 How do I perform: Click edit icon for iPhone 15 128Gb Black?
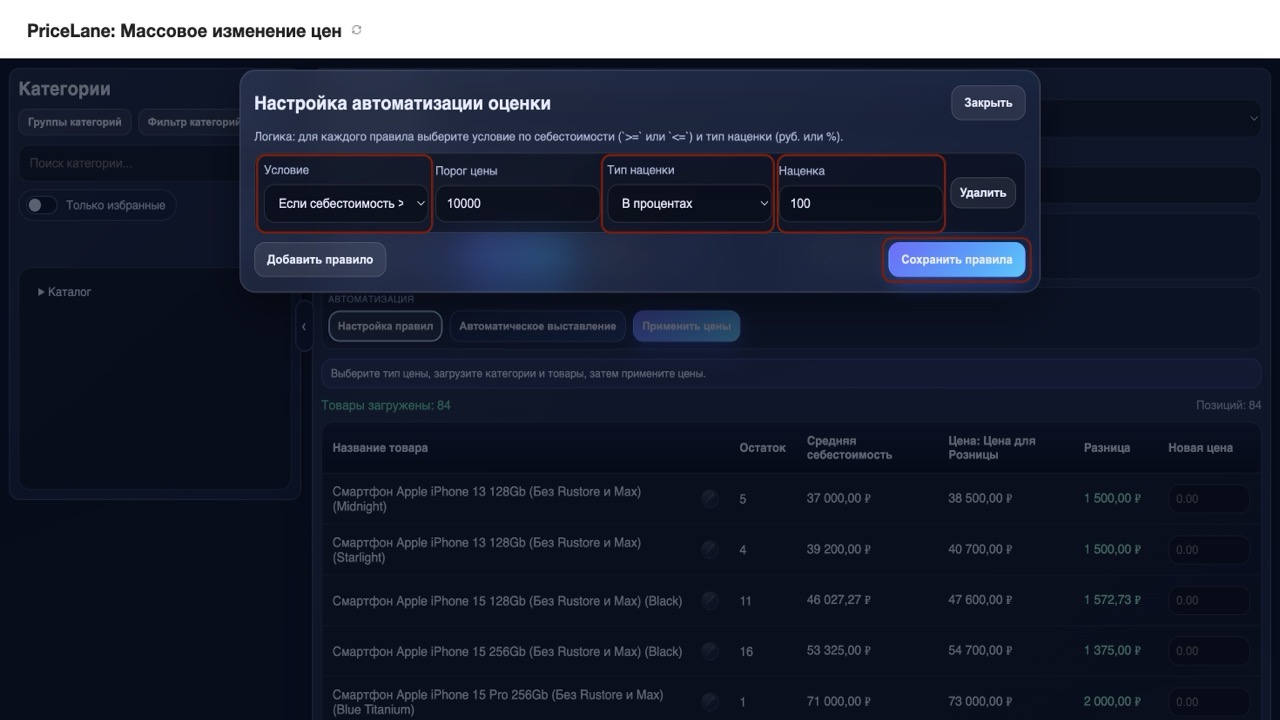click(710, 601)
